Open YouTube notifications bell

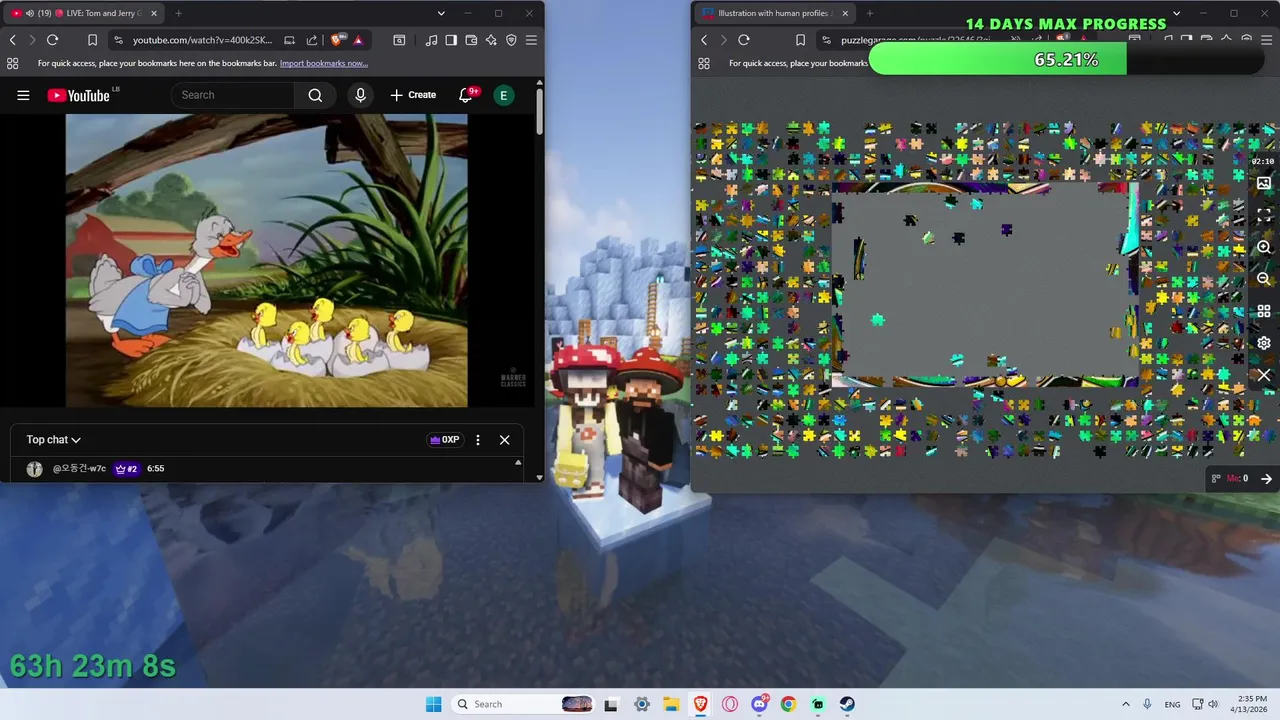point(466,95)
